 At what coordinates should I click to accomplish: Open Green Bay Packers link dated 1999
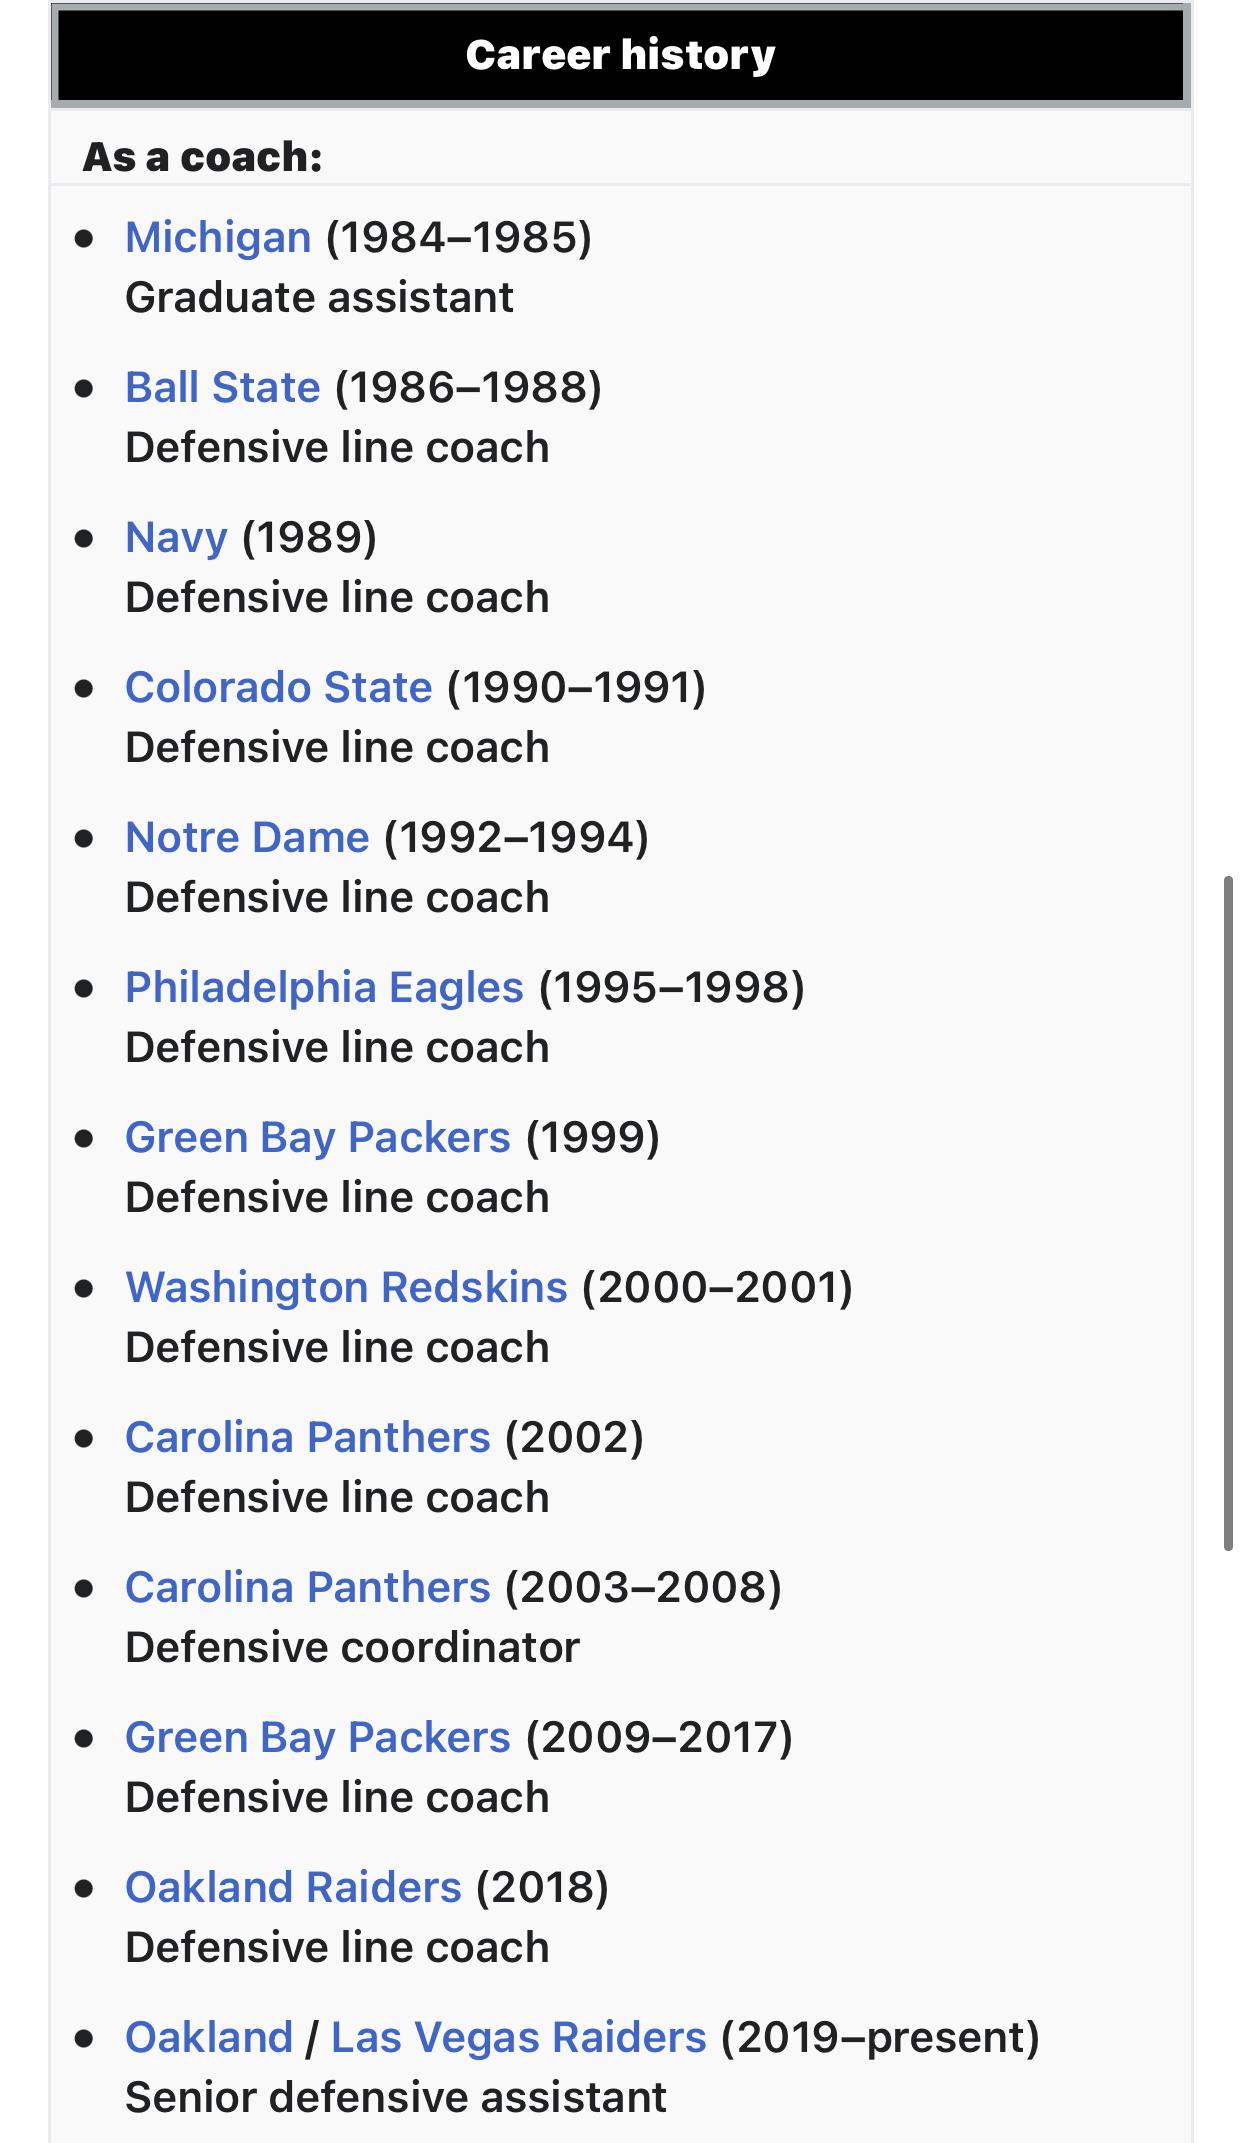pyautogui.click(x=318, y=1138)
